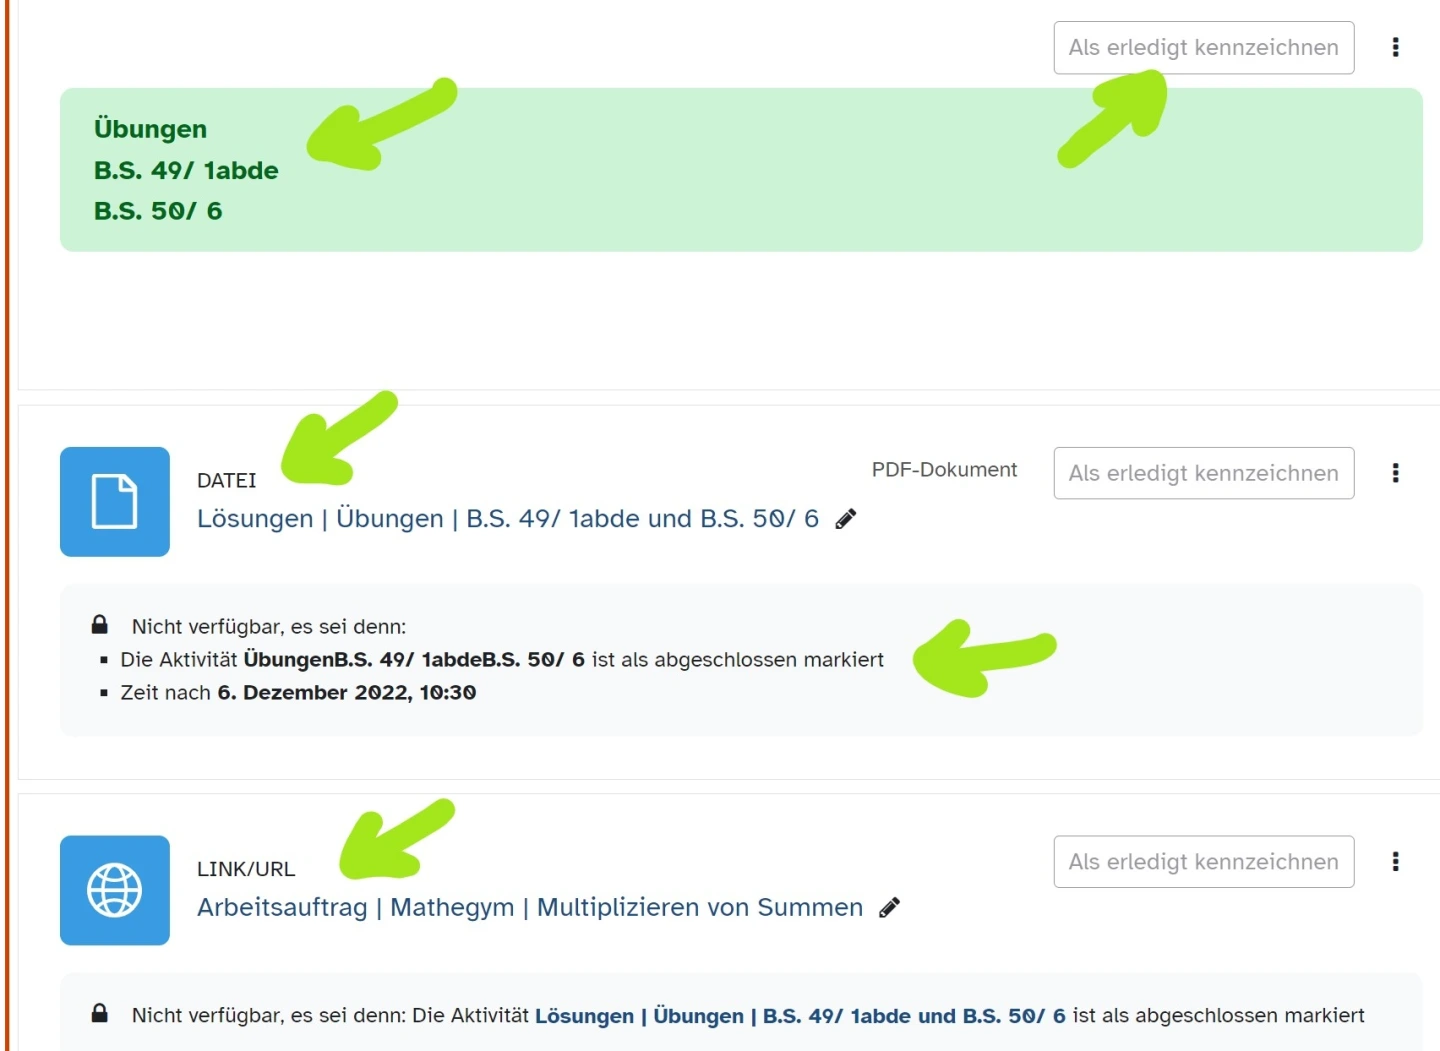Click the PDF-Dokument file type label

point(943,470)
